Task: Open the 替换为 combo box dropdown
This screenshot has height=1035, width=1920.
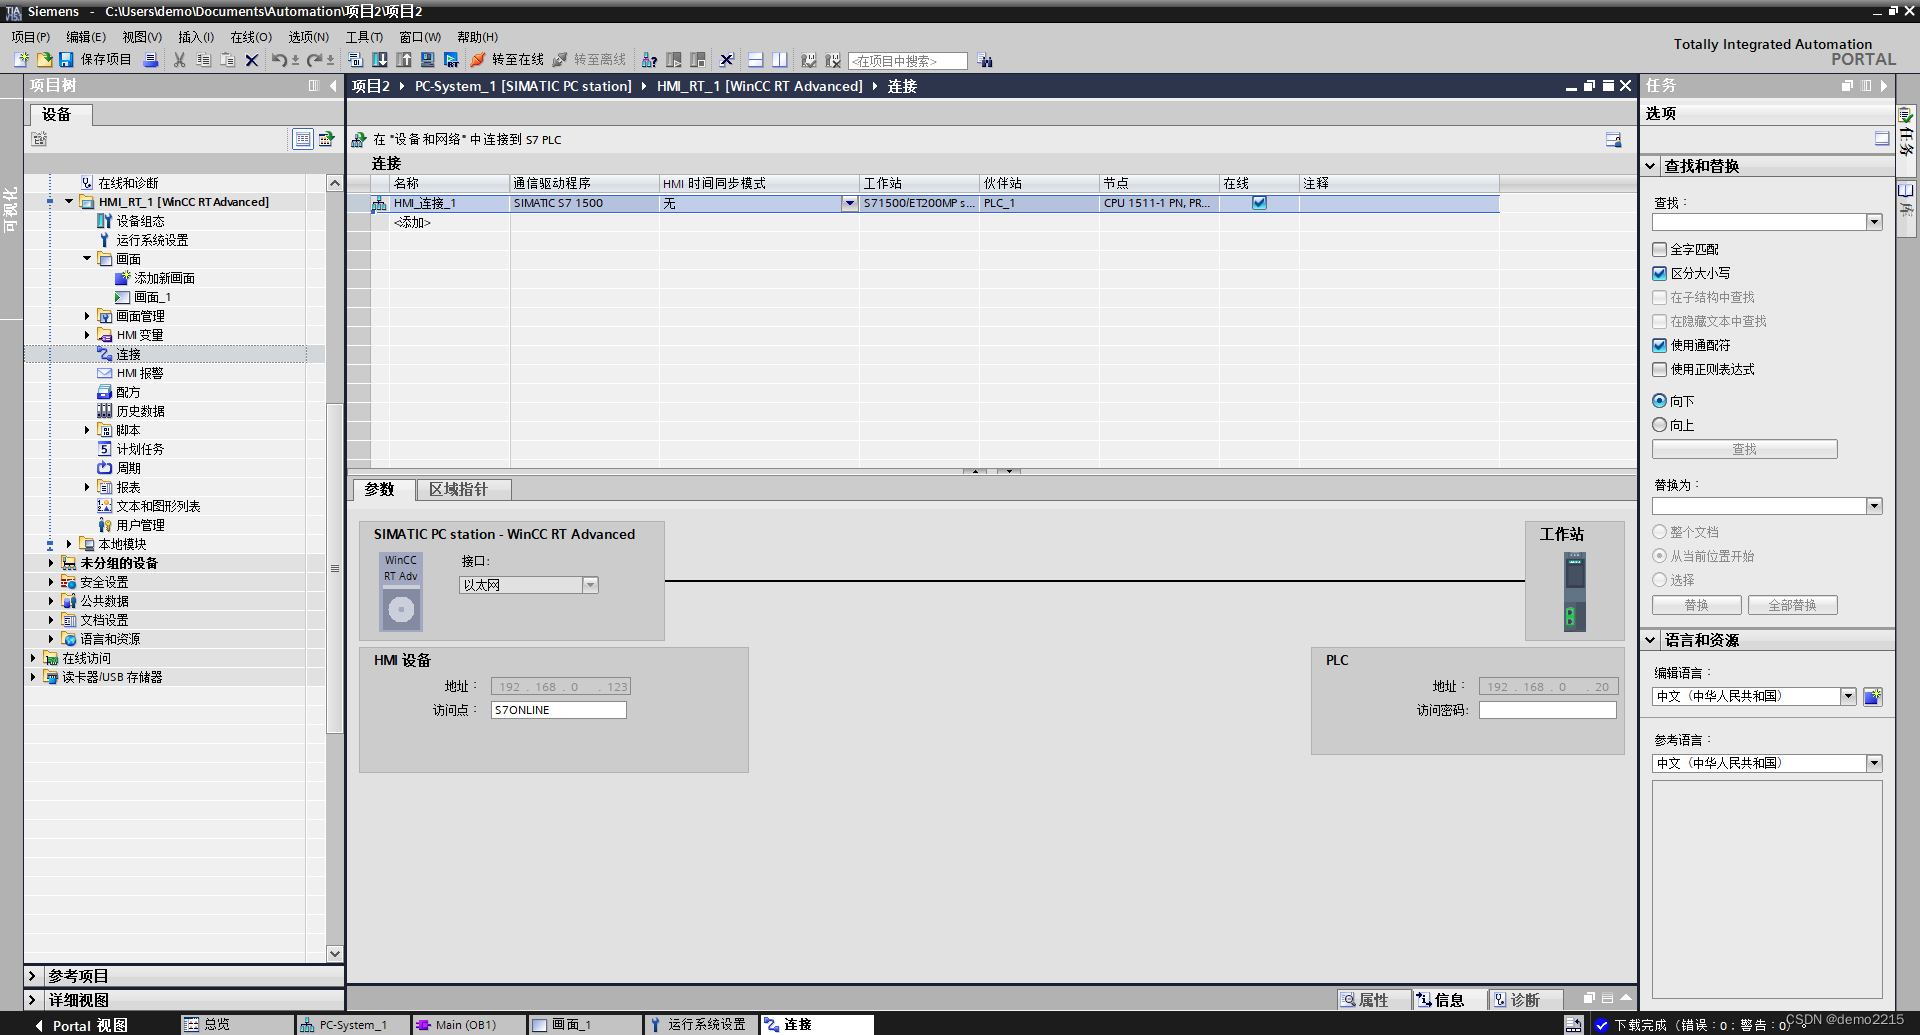Action: coord(1874,506)
